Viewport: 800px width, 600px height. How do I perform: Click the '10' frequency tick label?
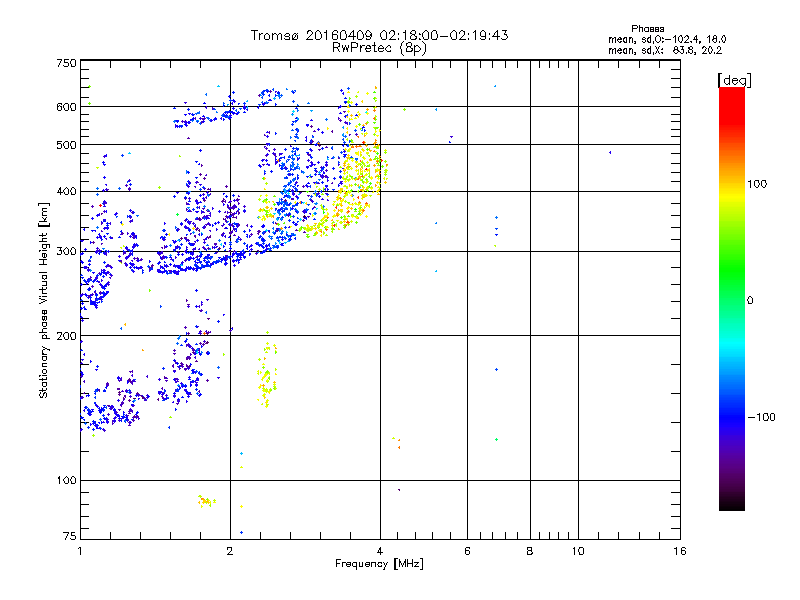coord(578,551)
